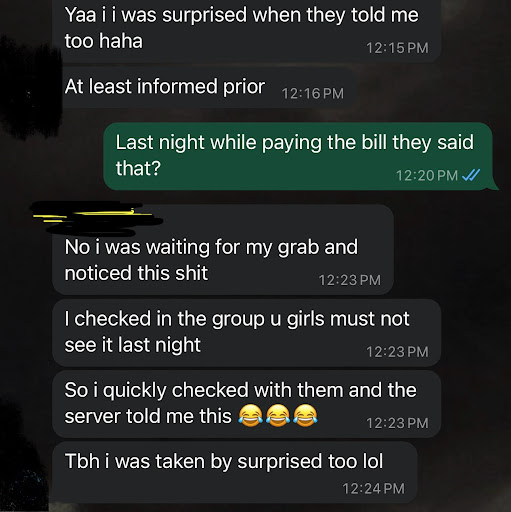This screenshot has height=512, width=511.
Task: Click the redacted sender name above grab message
Action: tap(97, 218)
